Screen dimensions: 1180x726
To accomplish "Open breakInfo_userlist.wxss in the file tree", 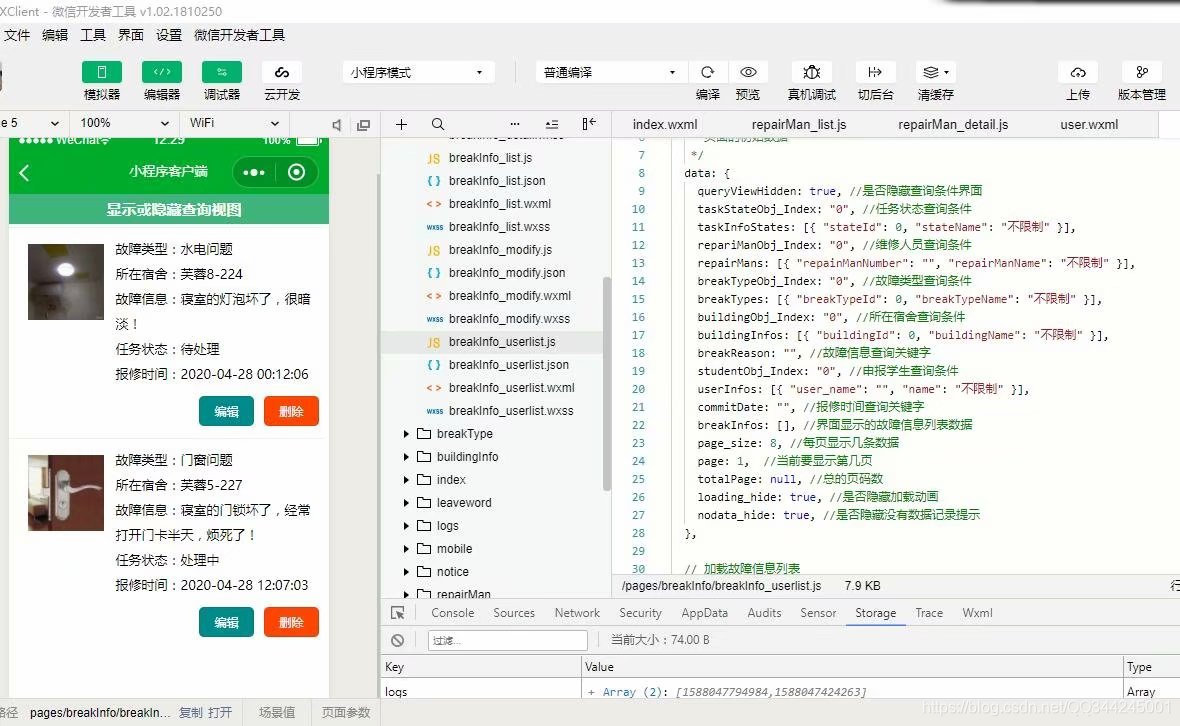I will (511, 411).
